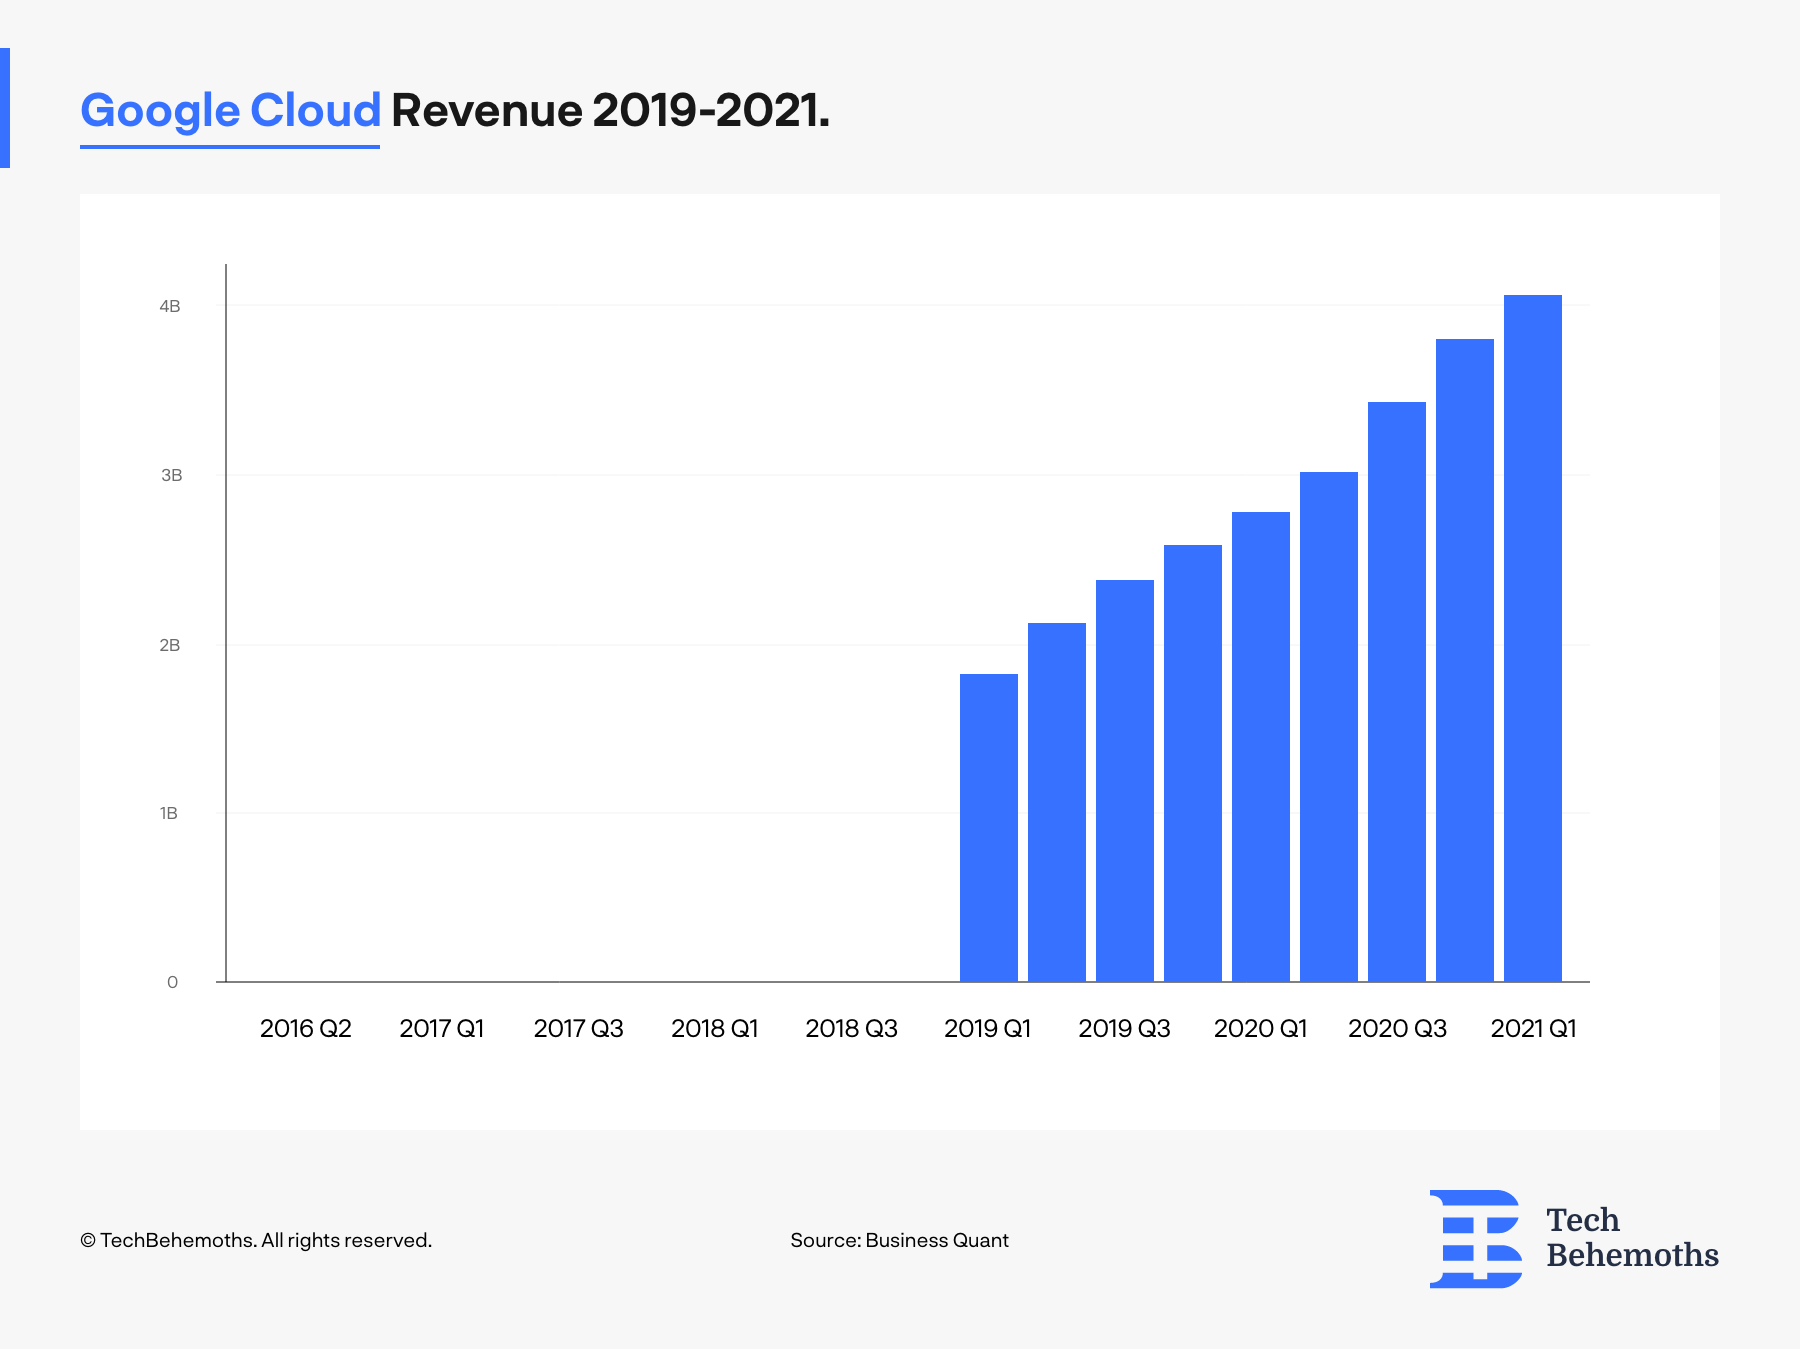Click the Revenue 2019-2021 heading text
1800x1349 pixels.
[x=611, y=110]
